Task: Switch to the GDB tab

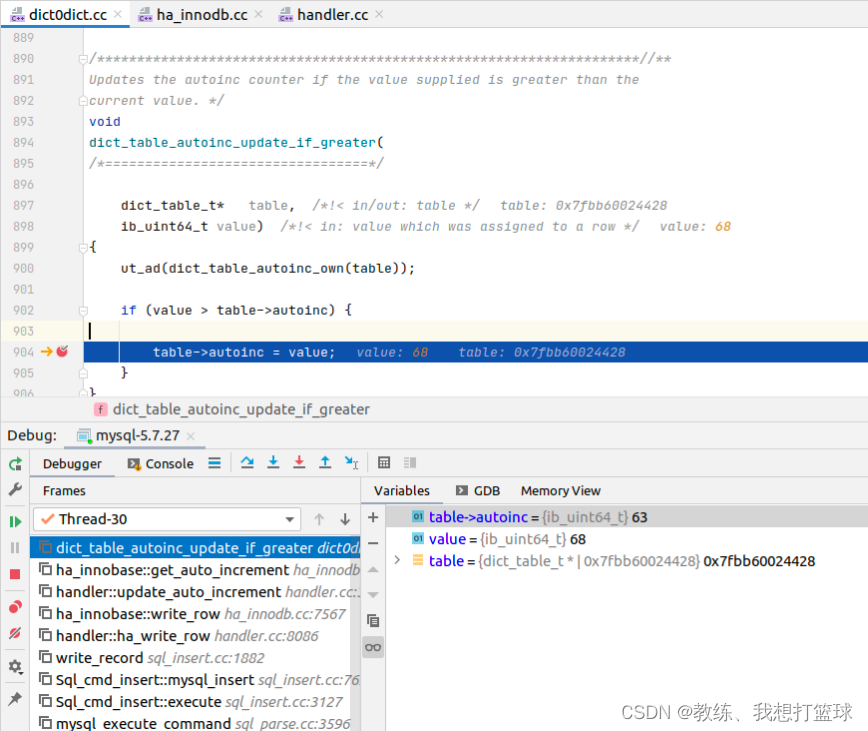Action: click(478, 491)
